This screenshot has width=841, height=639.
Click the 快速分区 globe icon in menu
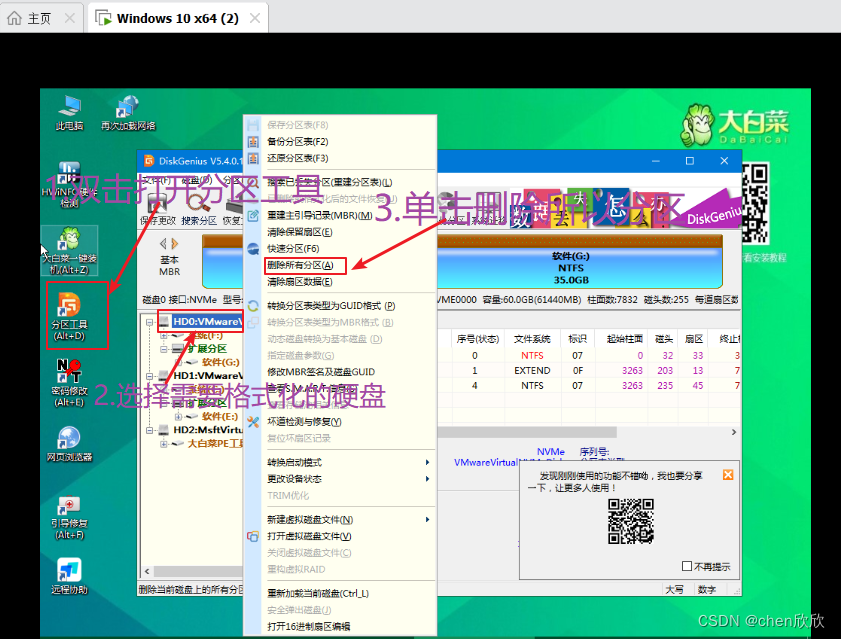point(253,248)
